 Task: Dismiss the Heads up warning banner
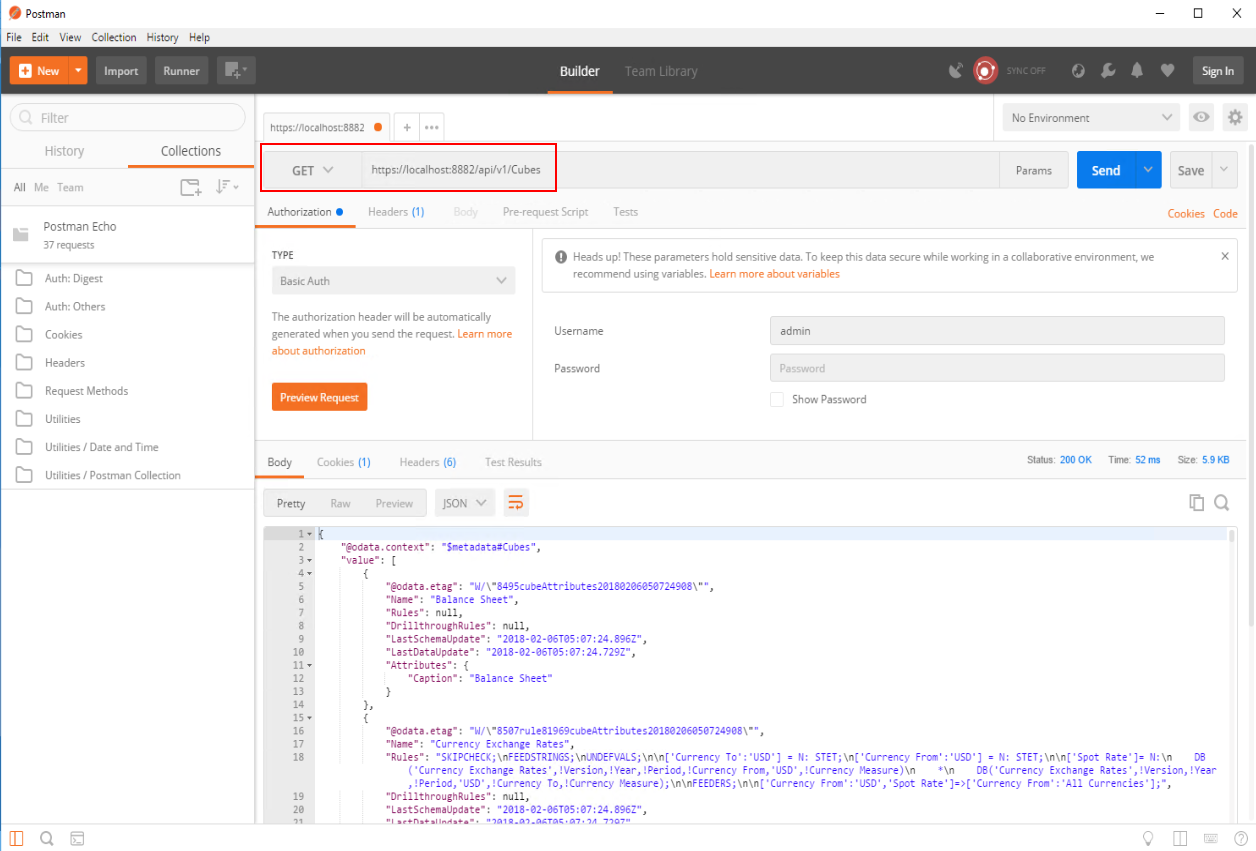coord(1225,256)
